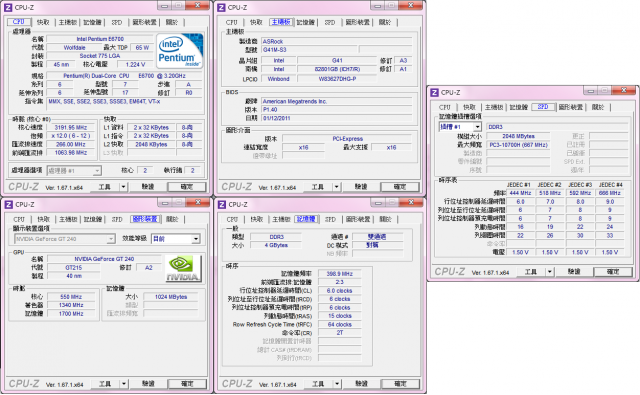Click 工具 button in the SPD window

pyautogui.click(x=531, y=272)
